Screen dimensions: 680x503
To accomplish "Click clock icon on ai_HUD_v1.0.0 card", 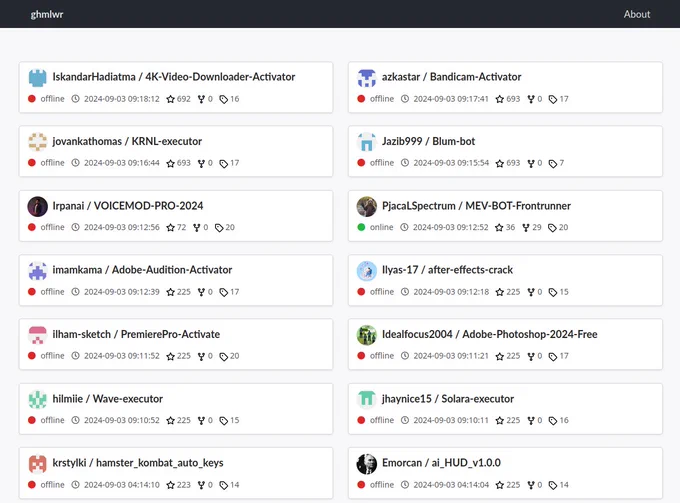I will [x=405, y=485].
